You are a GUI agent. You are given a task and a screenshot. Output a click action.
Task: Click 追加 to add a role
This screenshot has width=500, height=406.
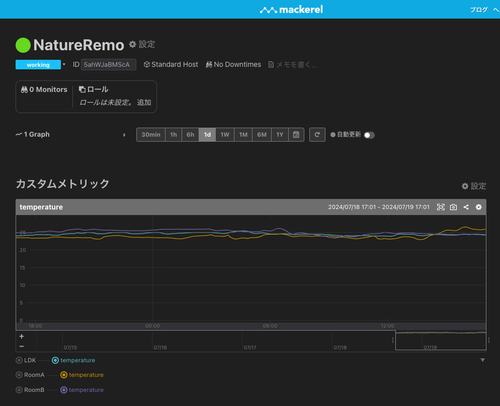[144, 102]
